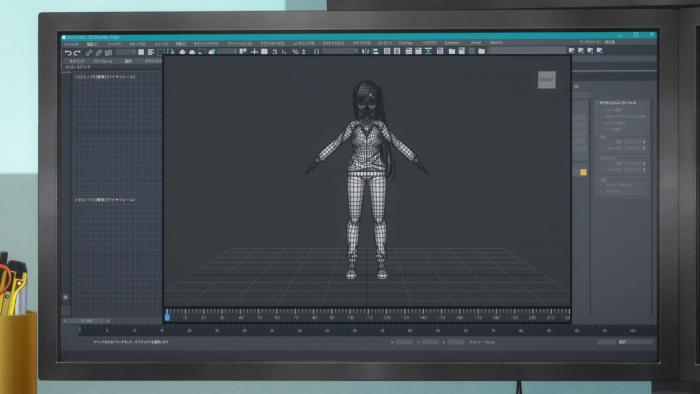Tick the second checkbox in the right rollout
This screenshot has width=700, height=394.
tap(602, 116)
